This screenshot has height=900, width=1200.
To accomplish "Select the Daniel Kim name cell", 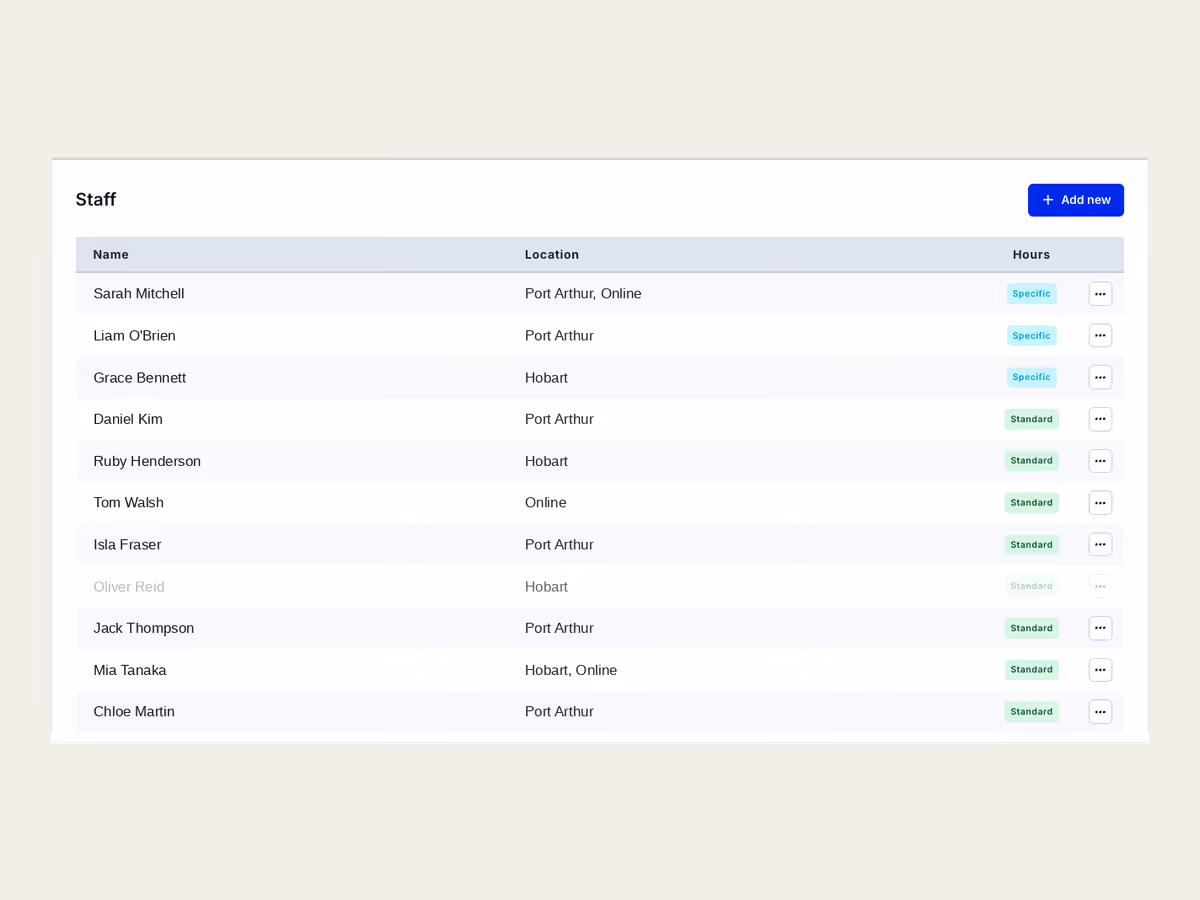I will point(128,419).
